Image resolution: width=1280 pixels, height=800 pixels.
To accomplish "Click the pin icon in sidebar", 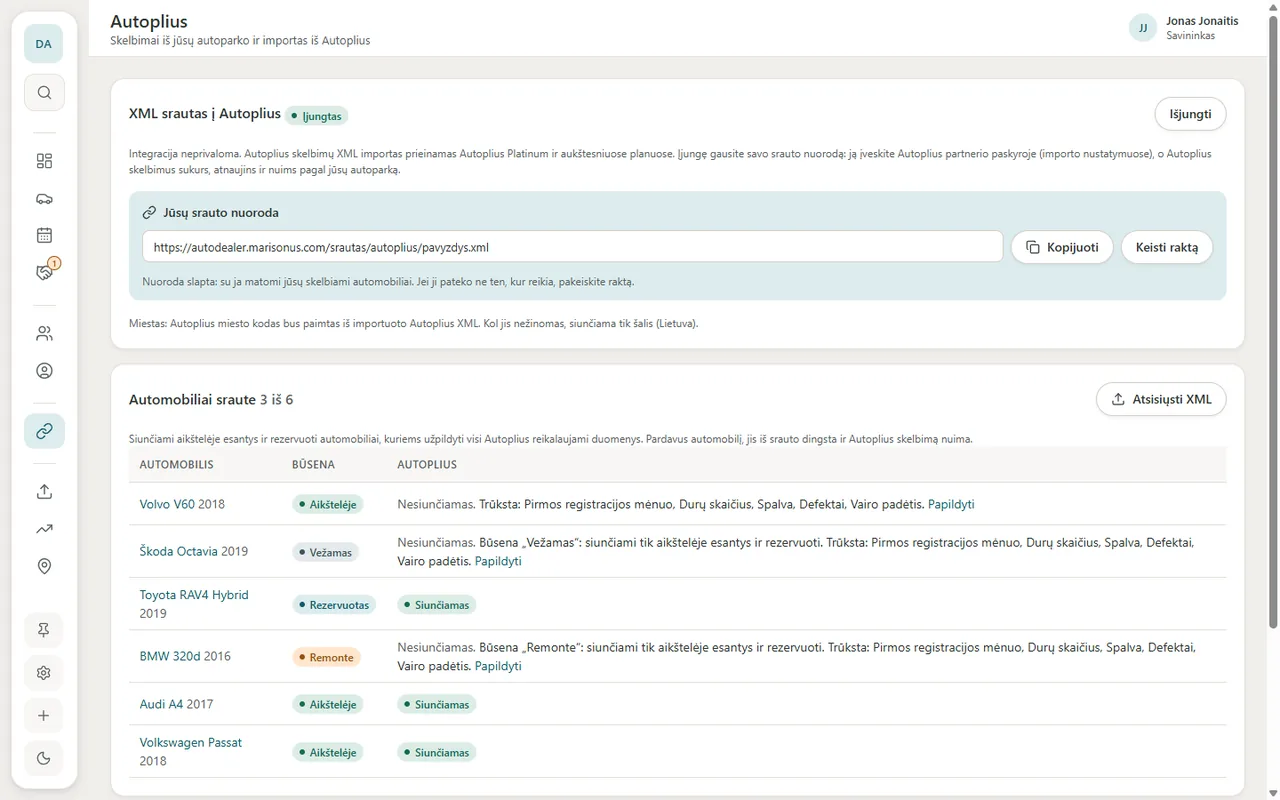I will point(44,630).
